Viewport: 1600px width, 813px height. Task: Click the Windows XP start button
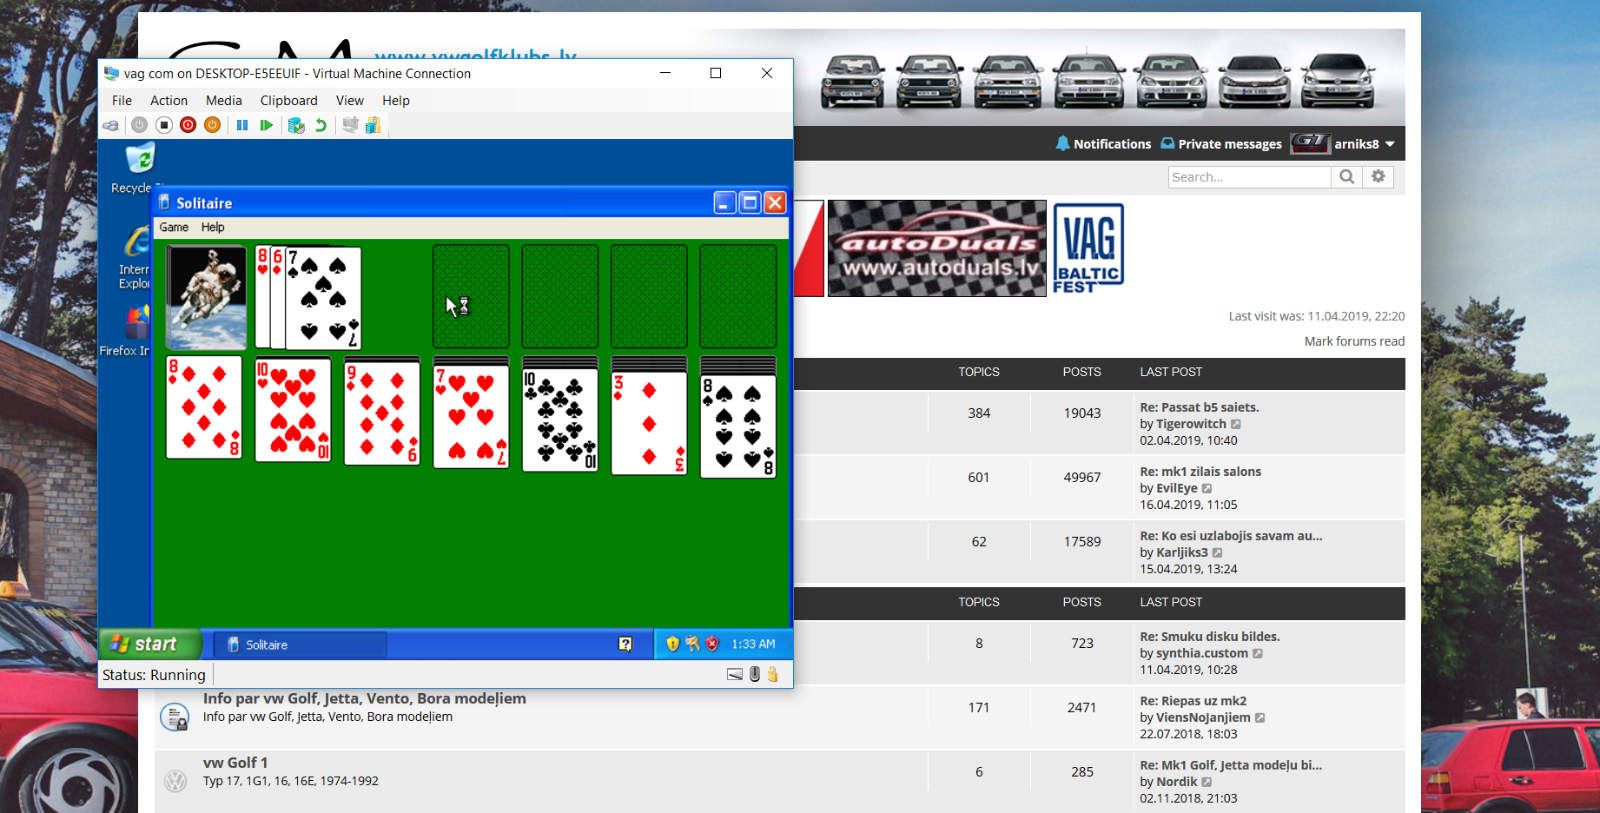150,644
